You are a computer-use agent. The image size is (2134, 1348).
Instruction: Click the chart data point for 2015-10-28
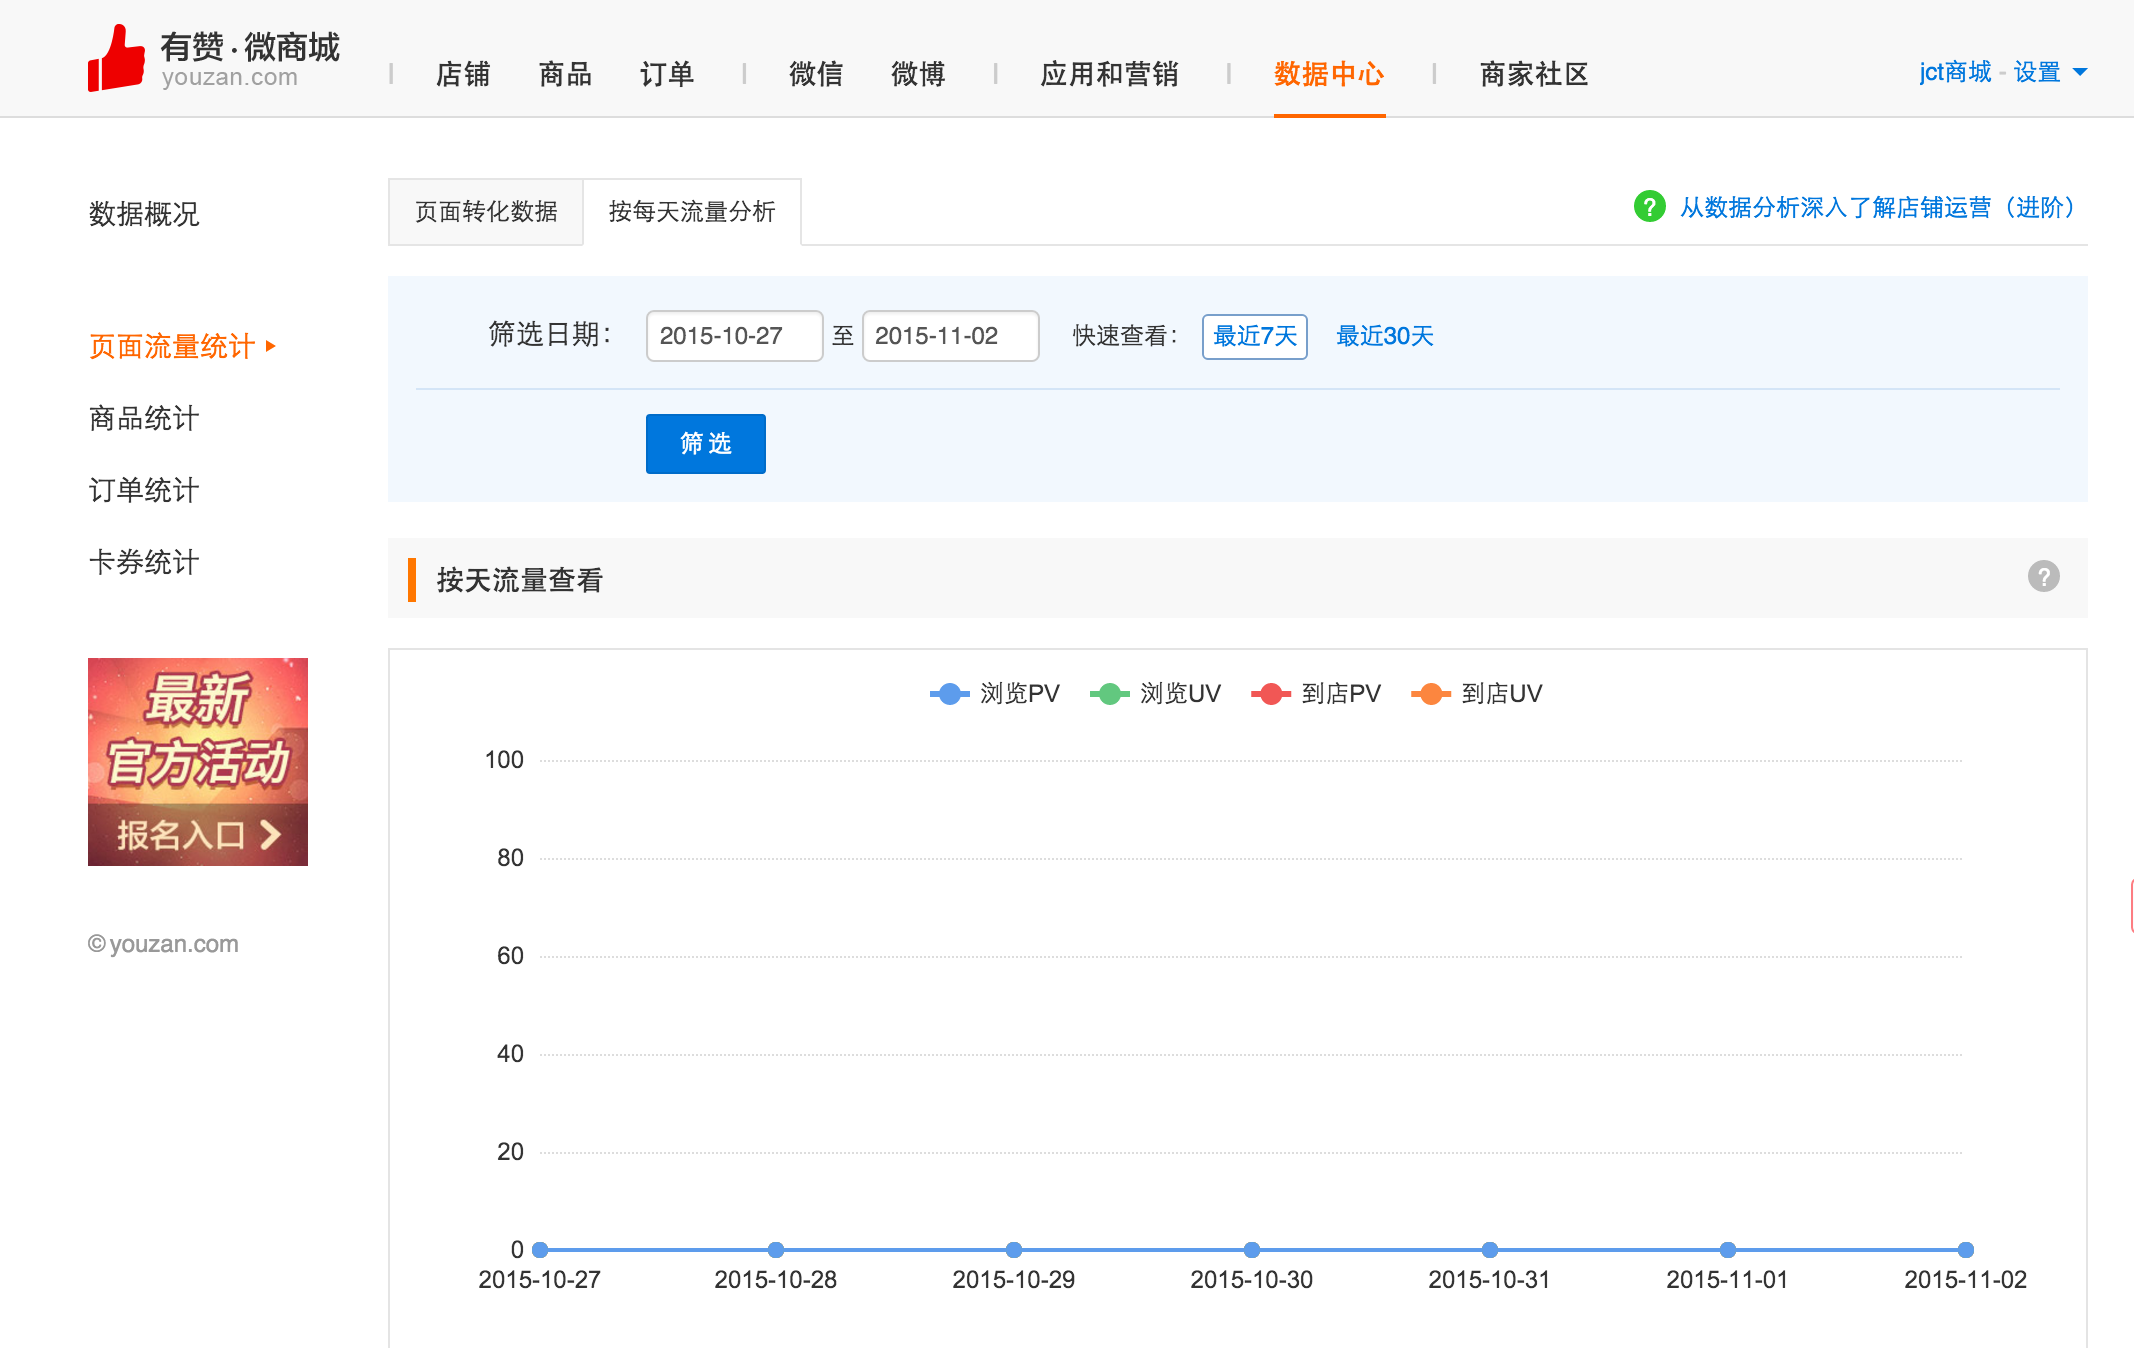click(776, 1250)
